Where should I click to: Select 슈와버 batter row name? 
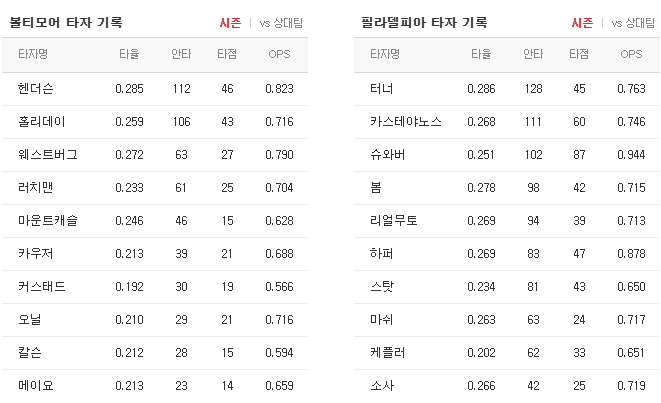coord(387,155)
